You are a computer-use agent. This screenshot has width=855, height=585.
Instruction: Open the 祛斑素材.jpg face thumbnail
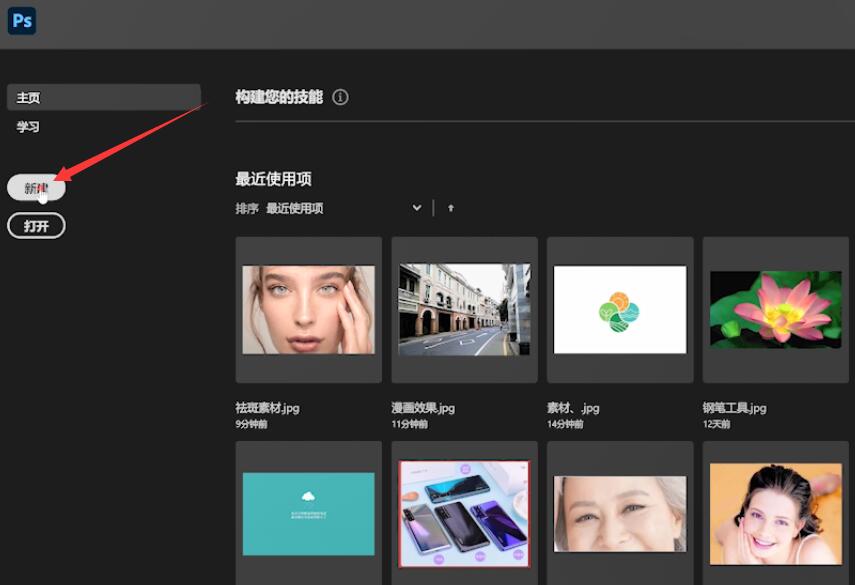(309, 310)
